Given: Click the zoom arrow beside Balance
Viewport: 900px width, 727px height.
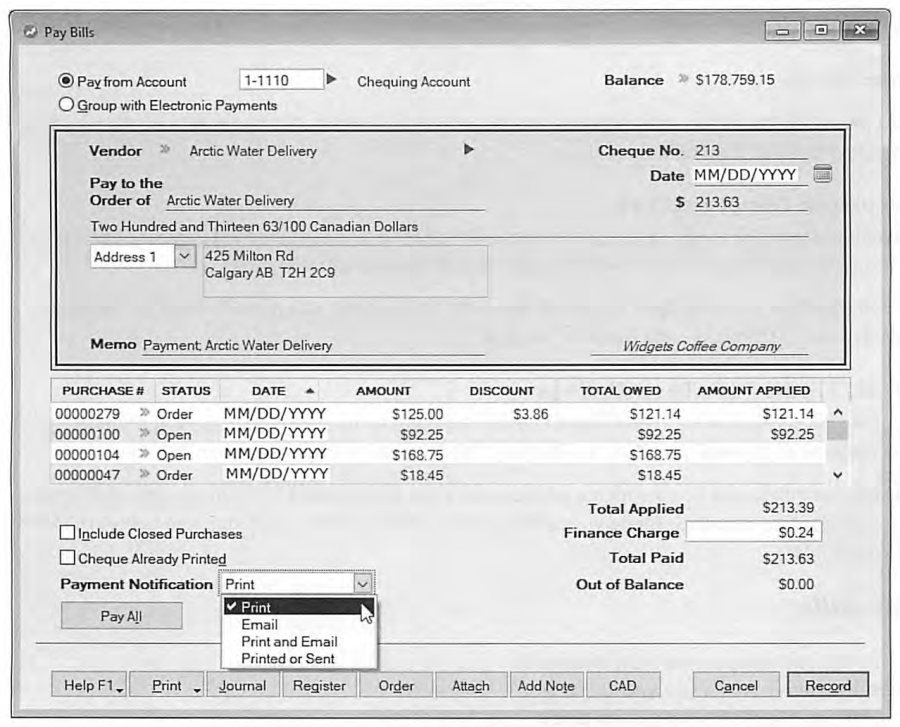Looking at the screenshot, I should point(682,79).
